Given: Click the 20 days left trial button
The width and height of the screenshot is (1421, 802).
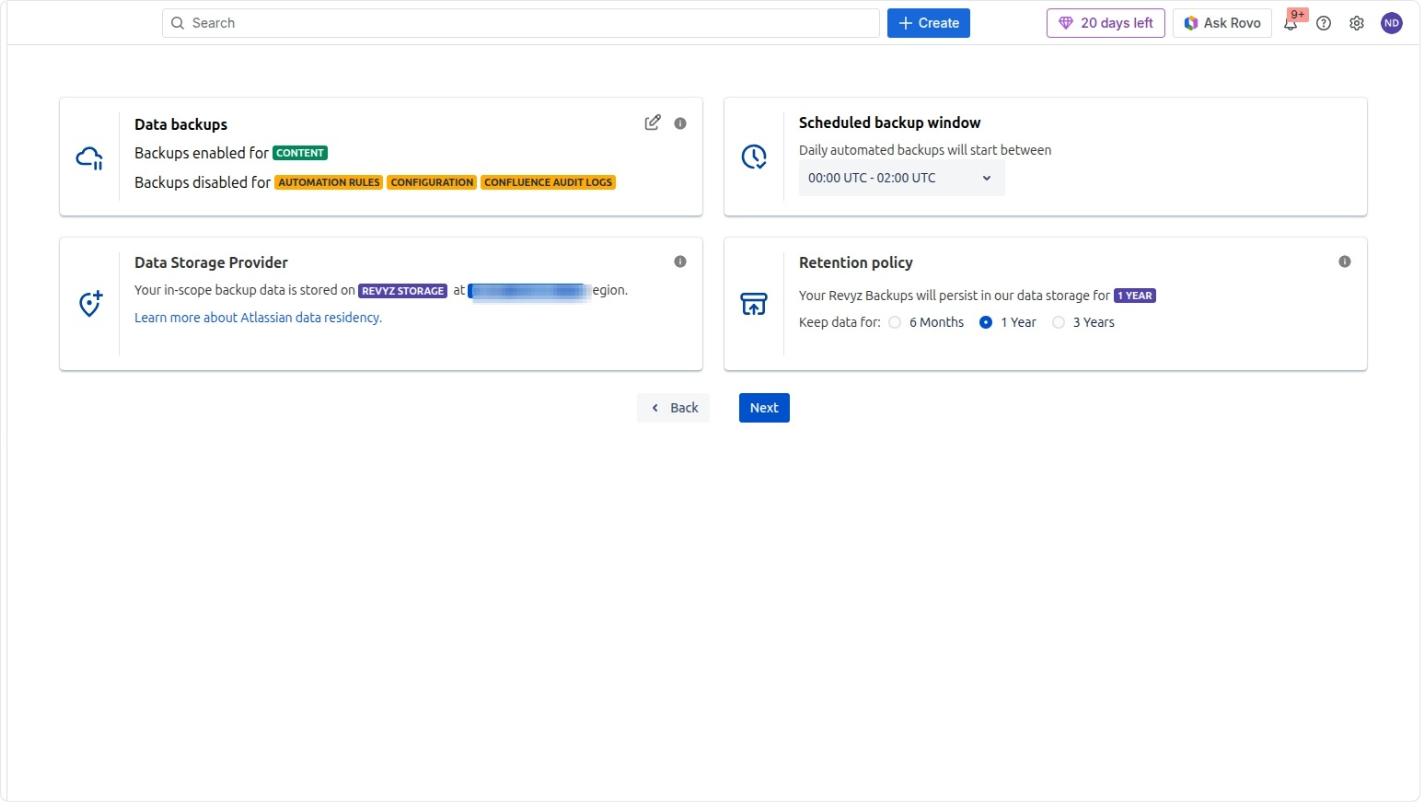Looking at the screenshot, I should point(1105,23).
